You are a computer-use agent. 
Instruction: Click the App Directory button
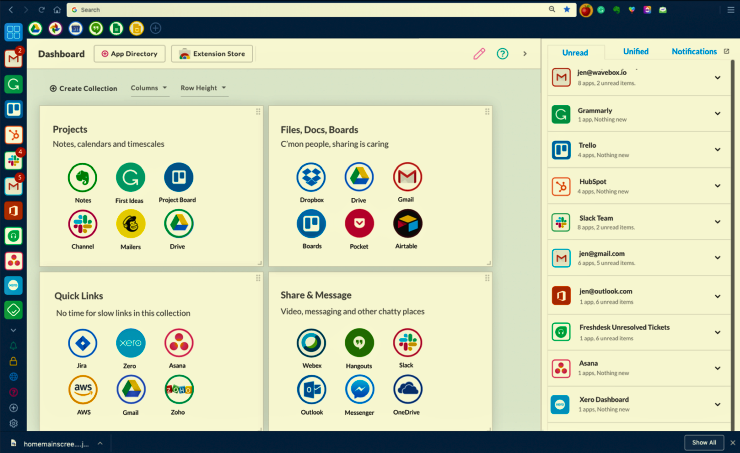pyautogui.click(x=129, y=54)
